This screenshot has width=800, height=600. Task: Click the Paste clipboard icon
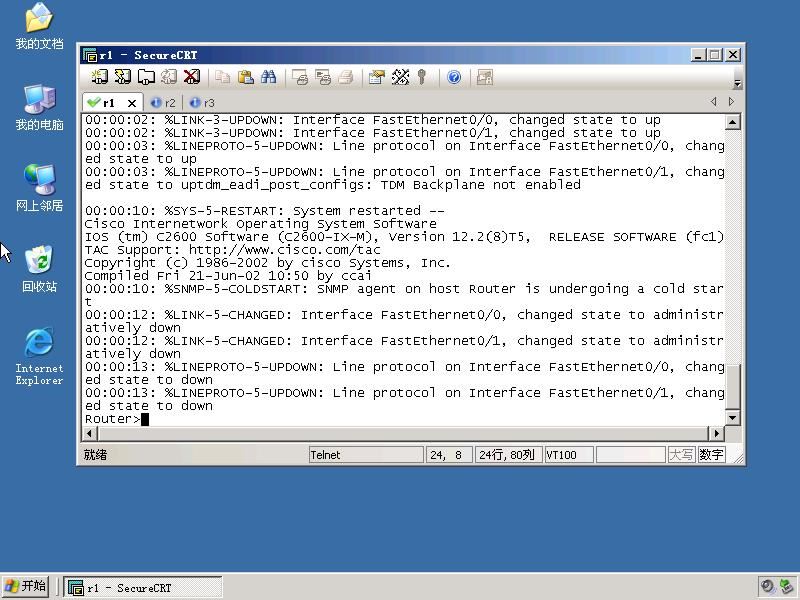[246, 77]
